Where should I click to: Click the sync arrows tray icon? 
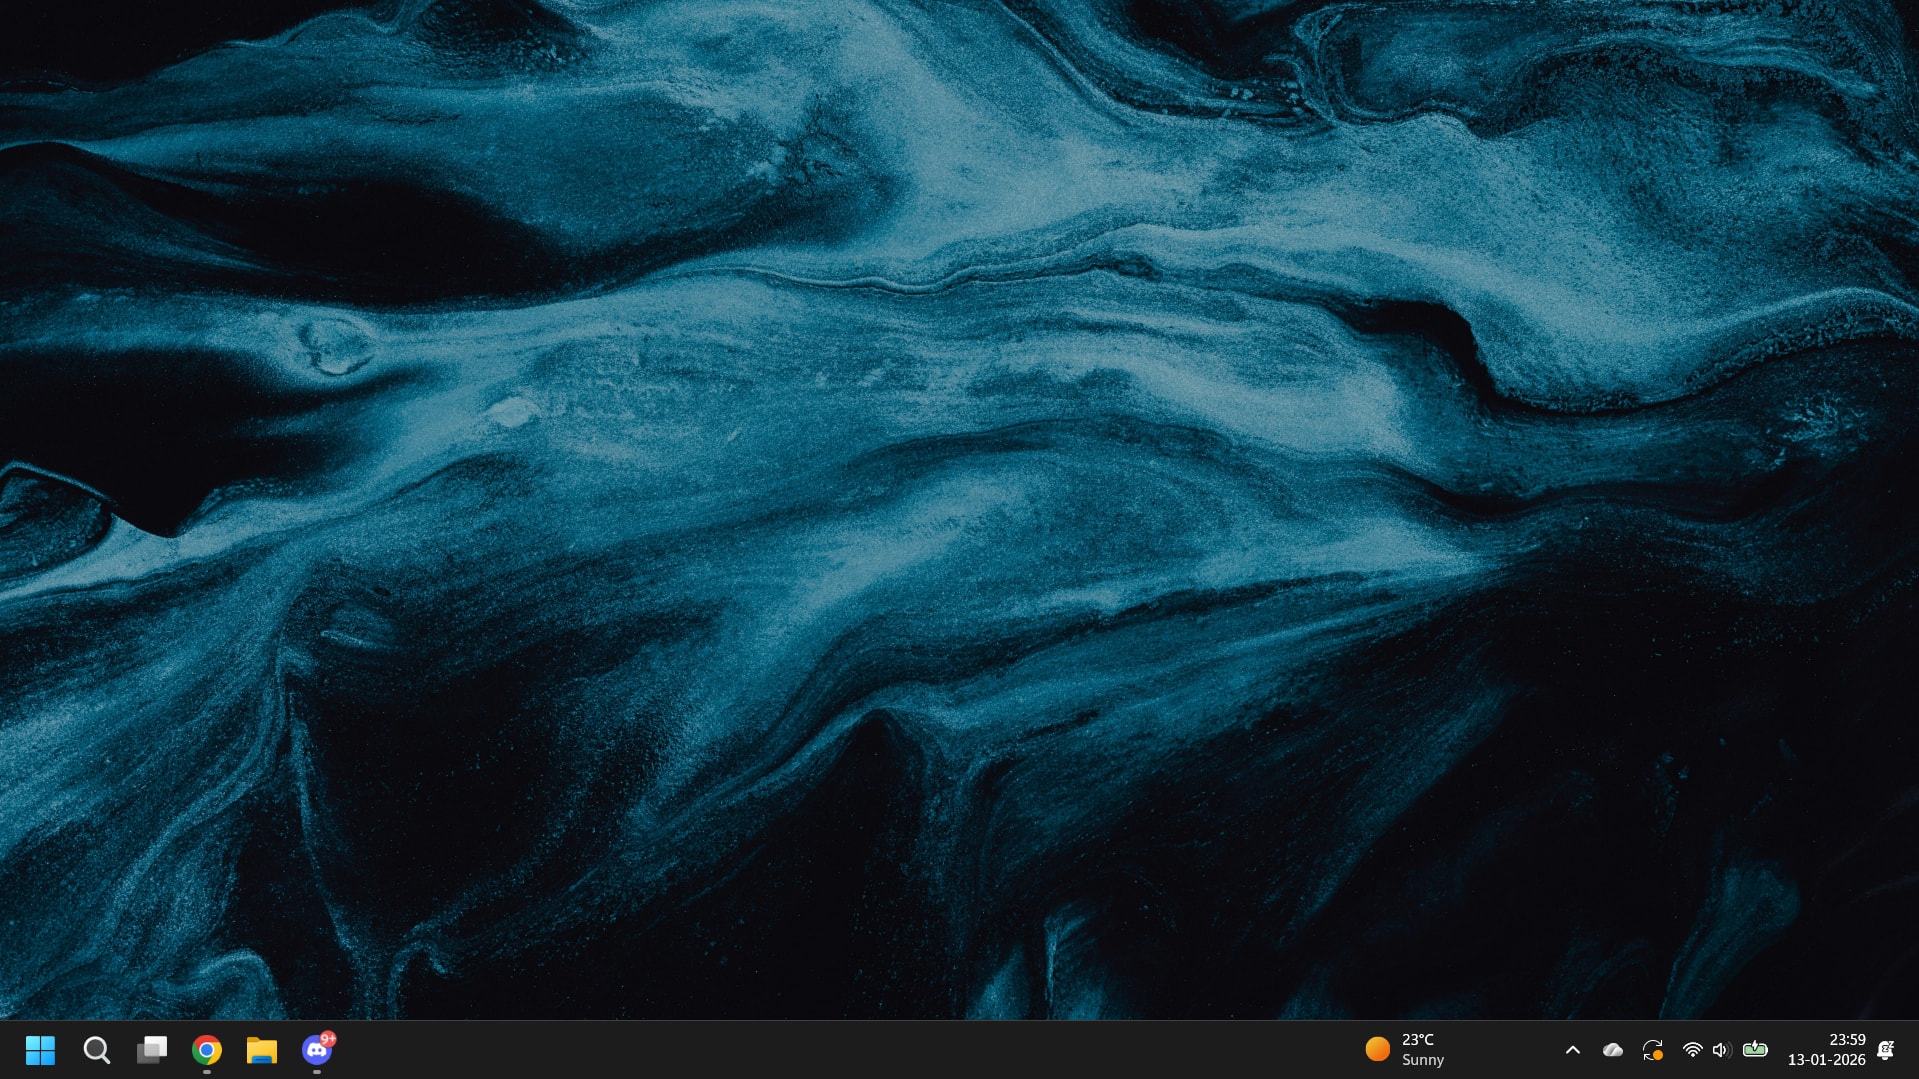coord(1652,1050)
